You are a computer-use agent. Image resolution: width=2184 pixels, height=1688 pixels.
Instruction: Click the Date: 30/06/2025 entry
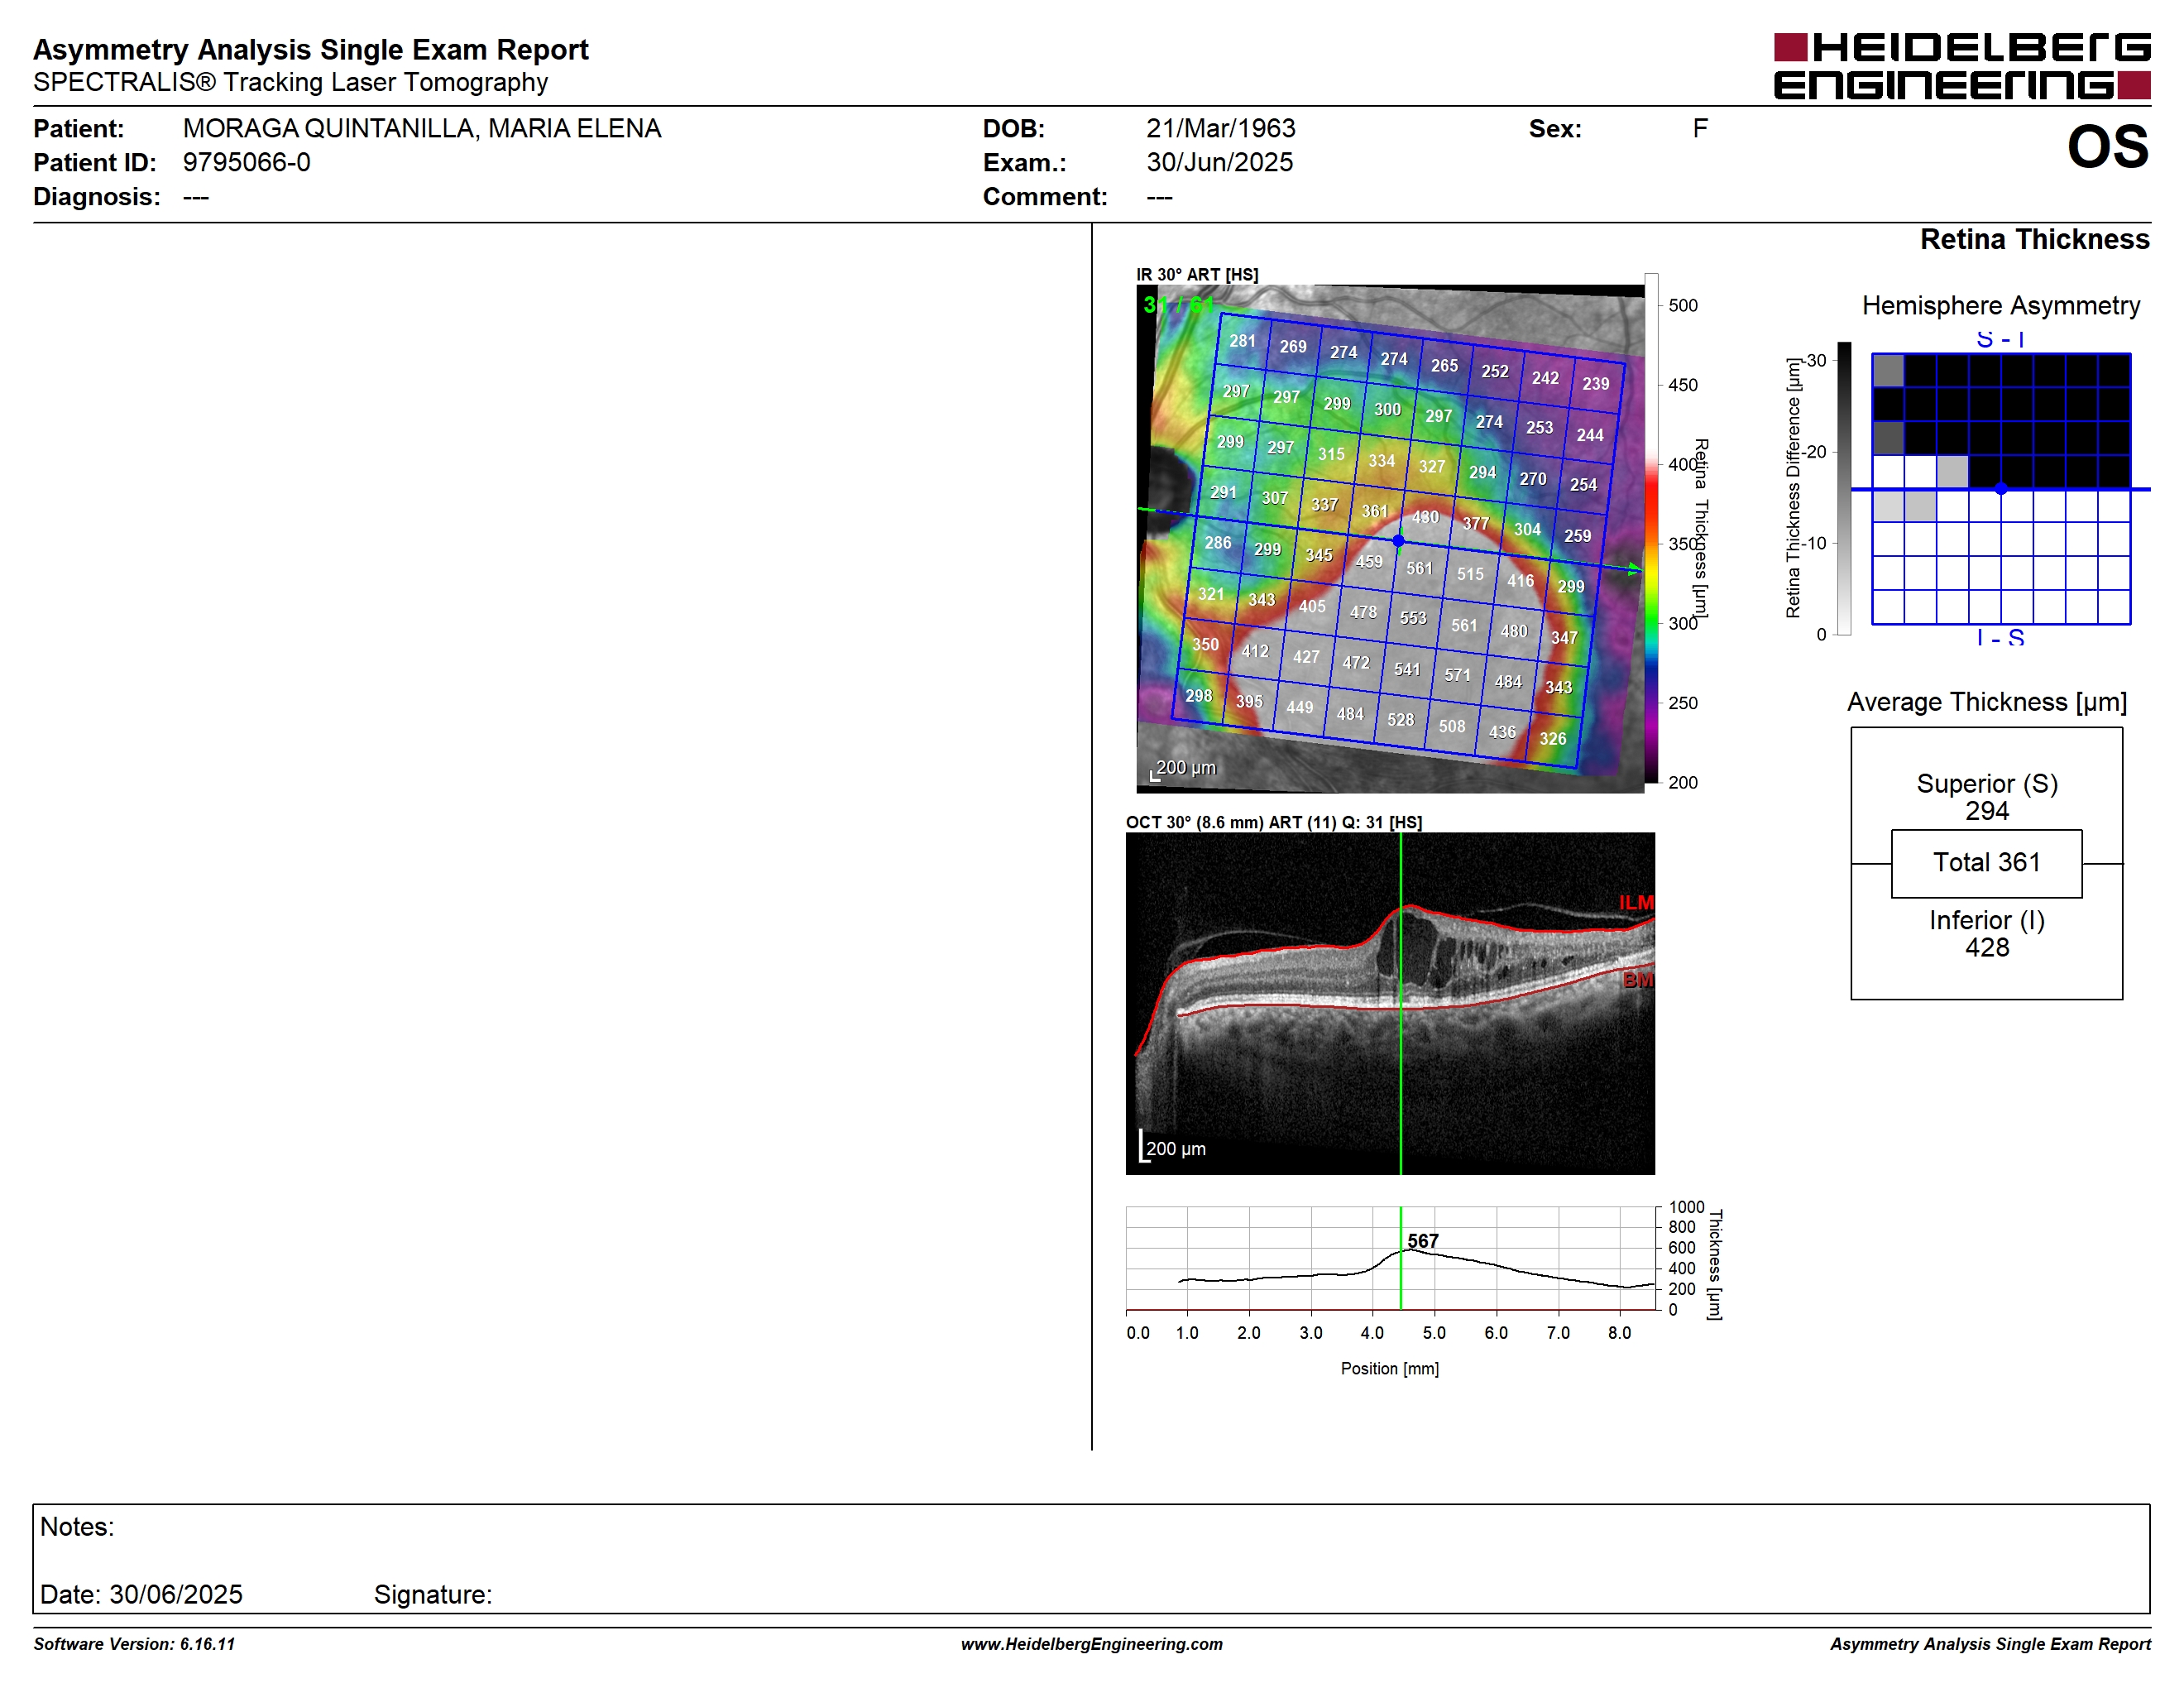point(141,1595)
